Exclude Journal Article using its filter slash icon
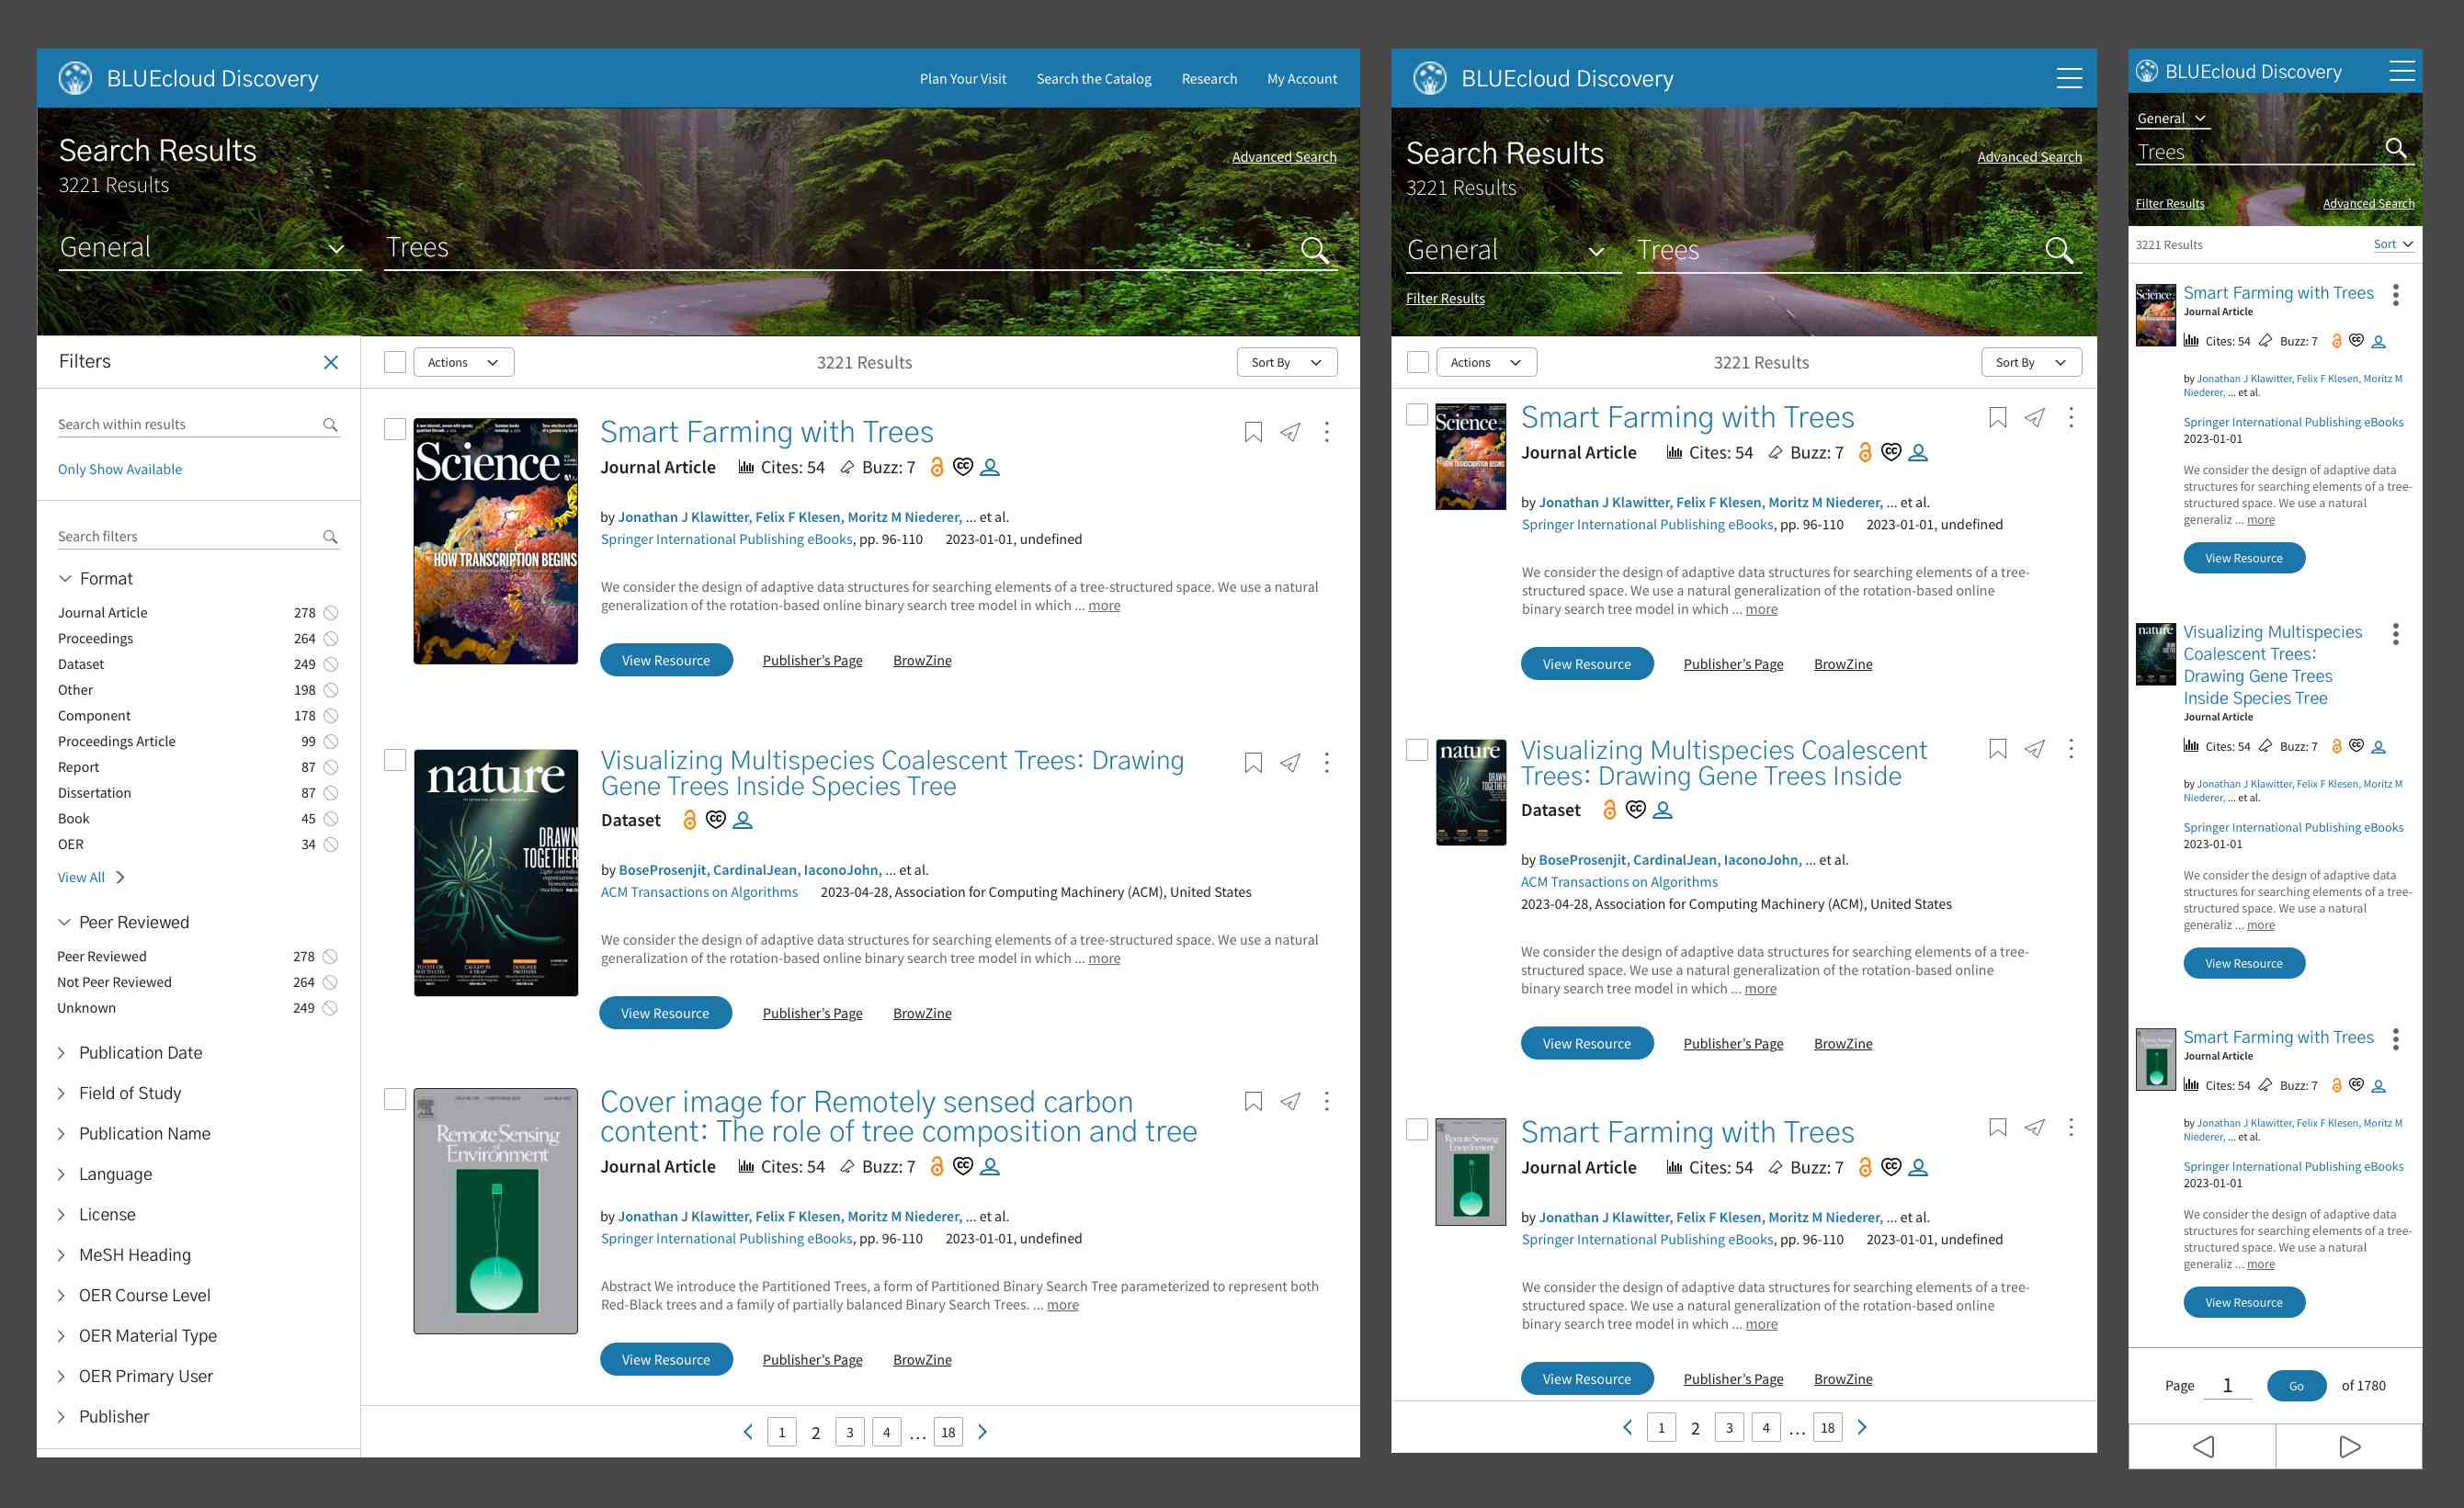2464x1508 pixels. [x=331, y=612]
